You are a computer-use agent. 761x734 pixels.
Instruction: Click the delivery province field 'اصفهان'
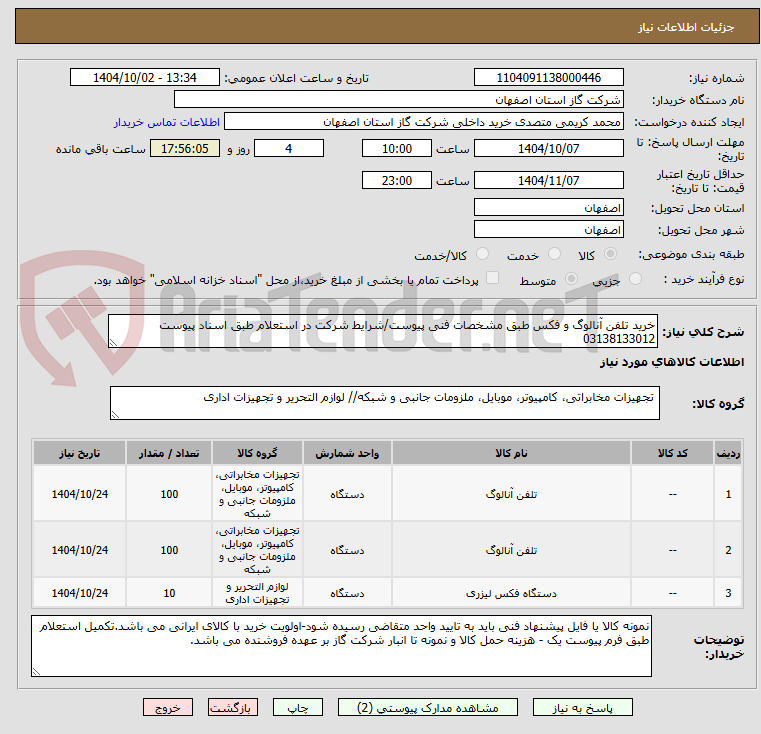[x=548, y=207]
